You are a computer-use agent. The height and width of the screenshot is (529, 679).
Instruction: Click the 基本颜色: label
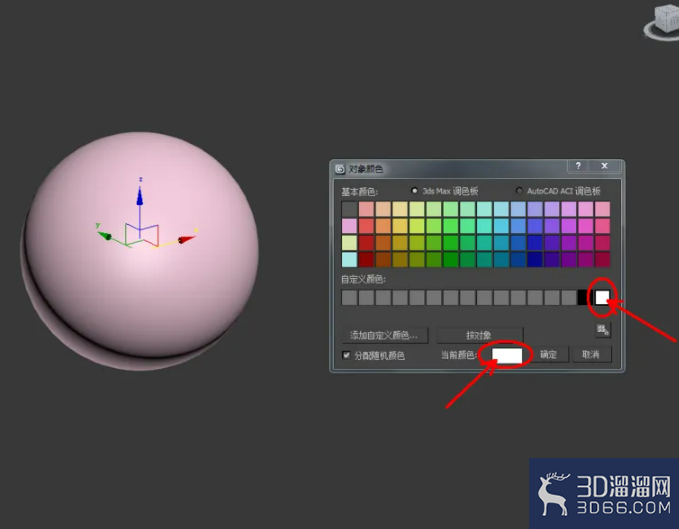point(359,191)
